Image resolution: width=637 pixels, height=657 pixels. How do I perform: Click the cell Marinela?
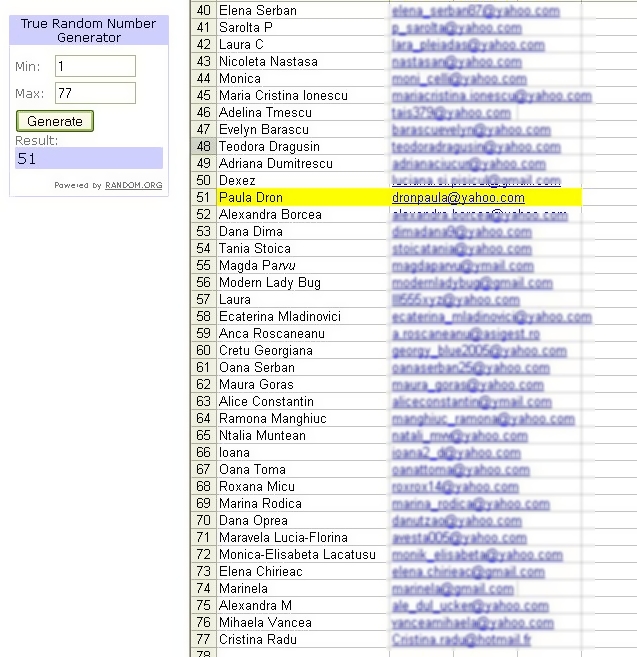click(x=303, y=588)
